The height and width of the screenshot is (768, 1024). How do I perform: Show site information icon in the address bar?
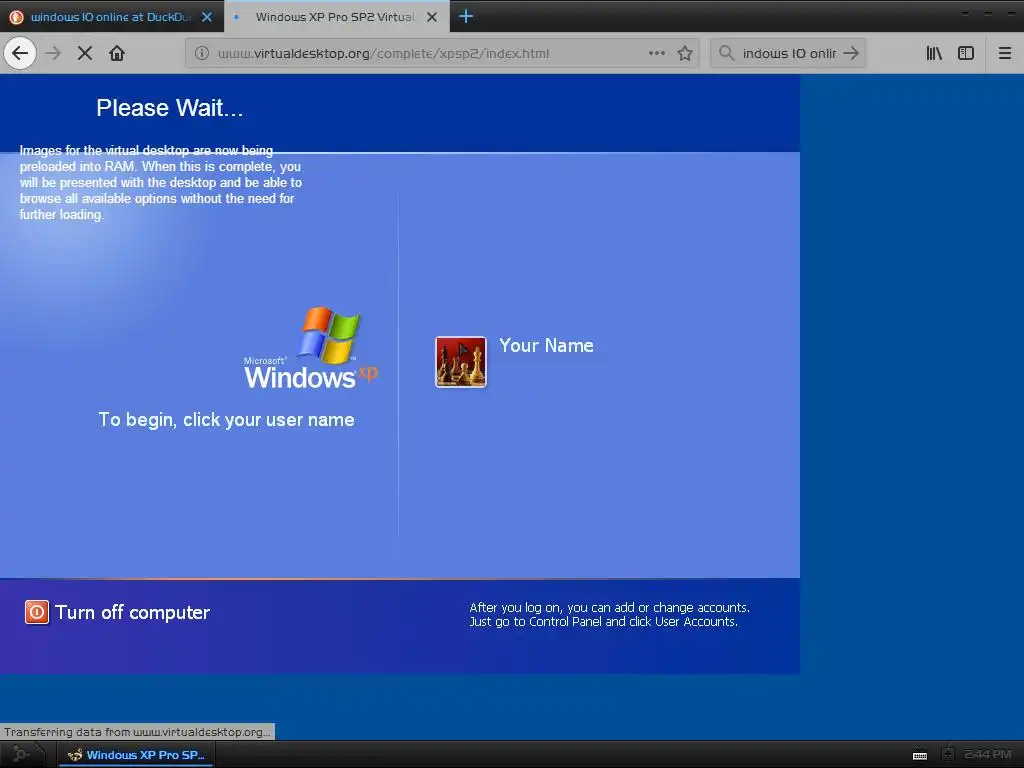coord(202,53)
